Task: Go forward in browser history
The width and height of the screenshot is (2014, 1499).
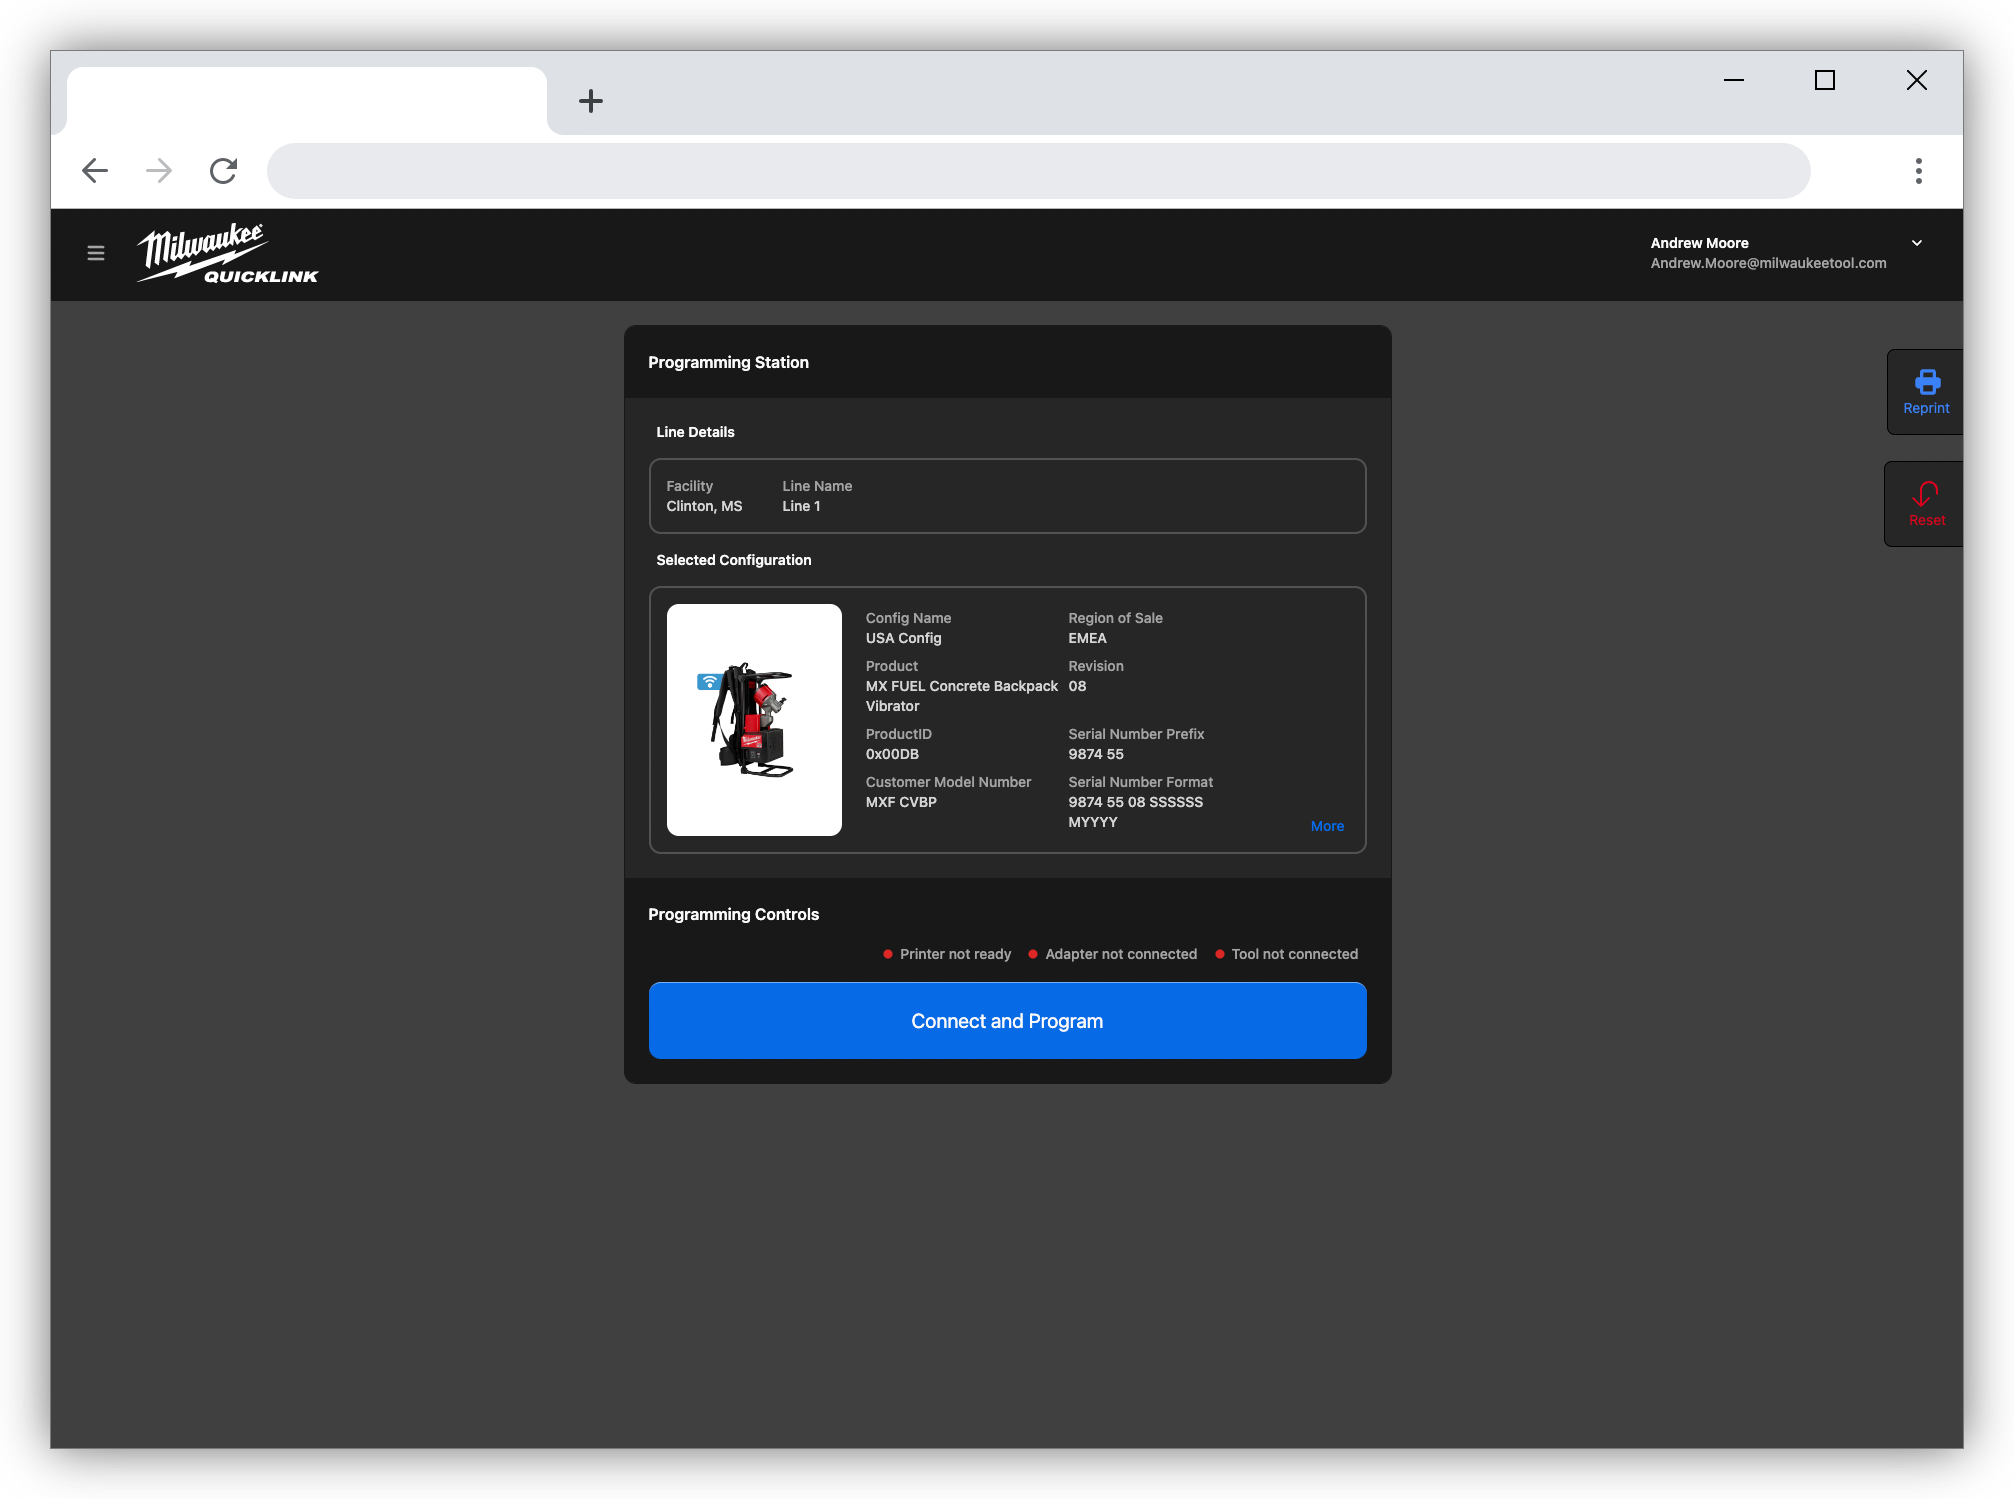Action: click(x=159, y=171)
